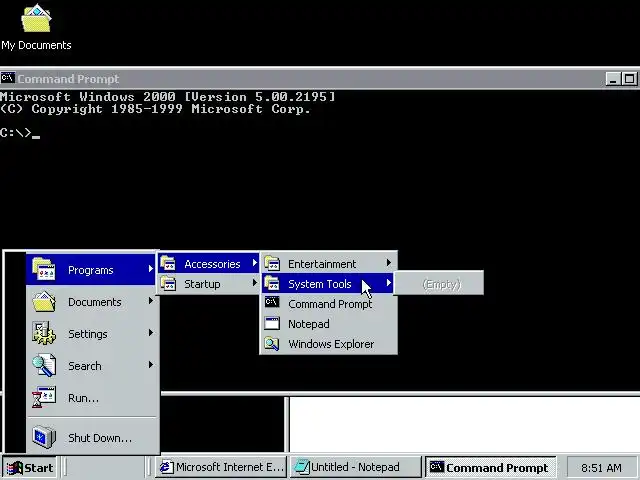Screen dimensions: 640x480
Task: Expand the arrow next to Startup
Action: [x=254, y=282]
